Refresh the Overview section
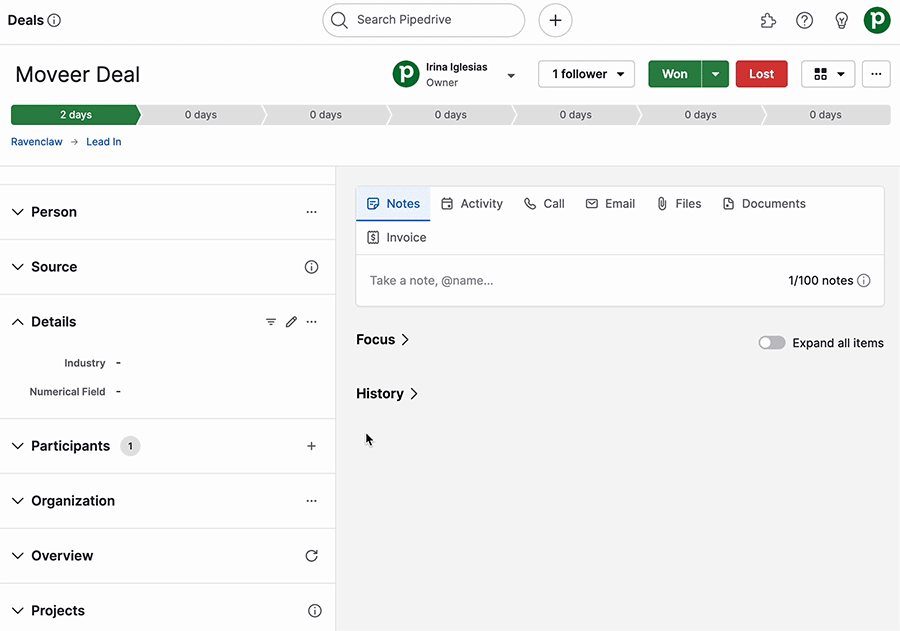 (311, 556)
